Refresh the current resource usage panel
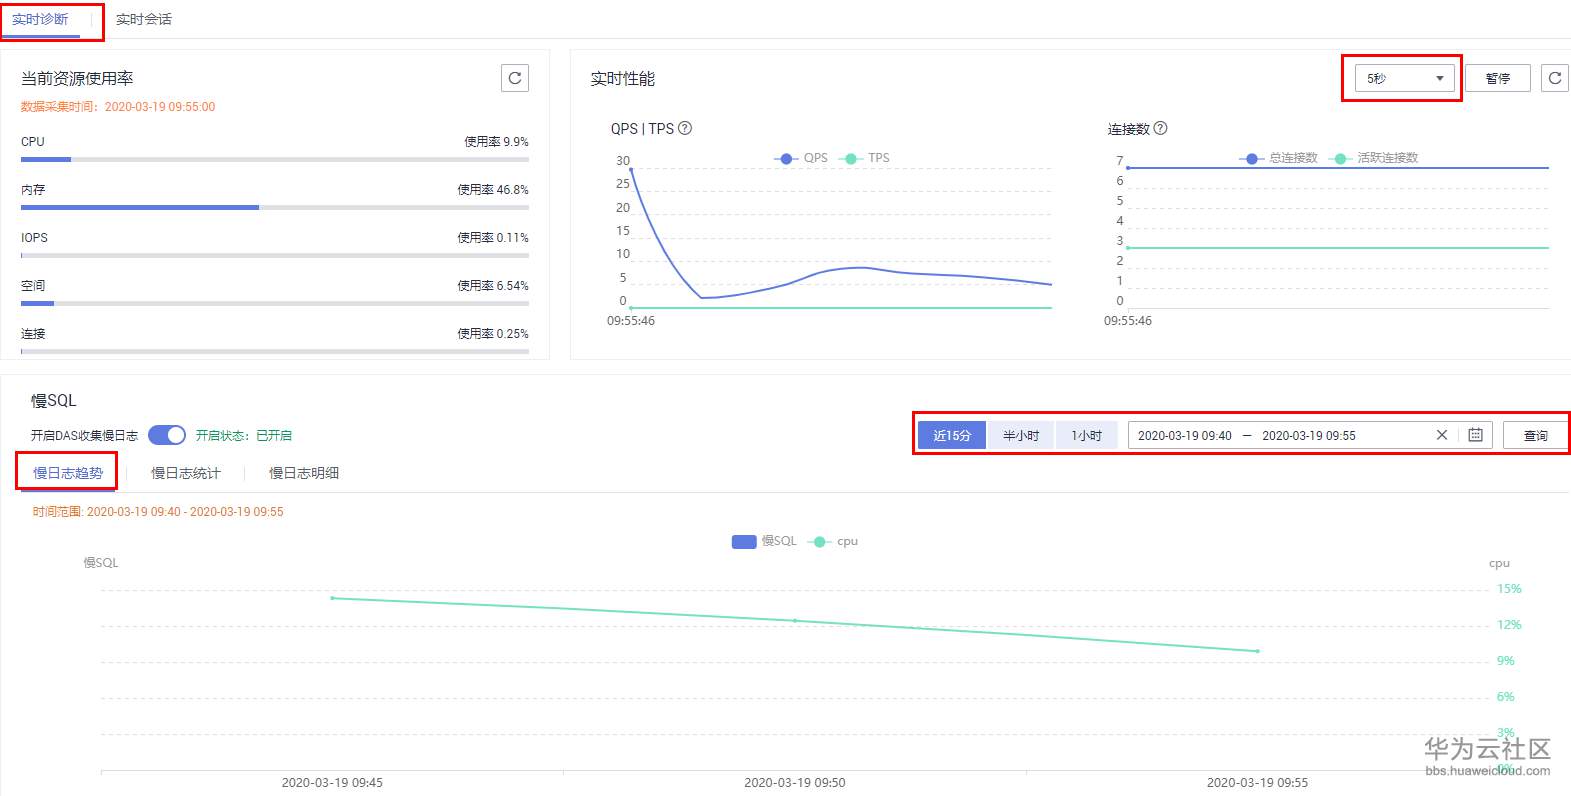1571x796 pixels. click(515, 78)
